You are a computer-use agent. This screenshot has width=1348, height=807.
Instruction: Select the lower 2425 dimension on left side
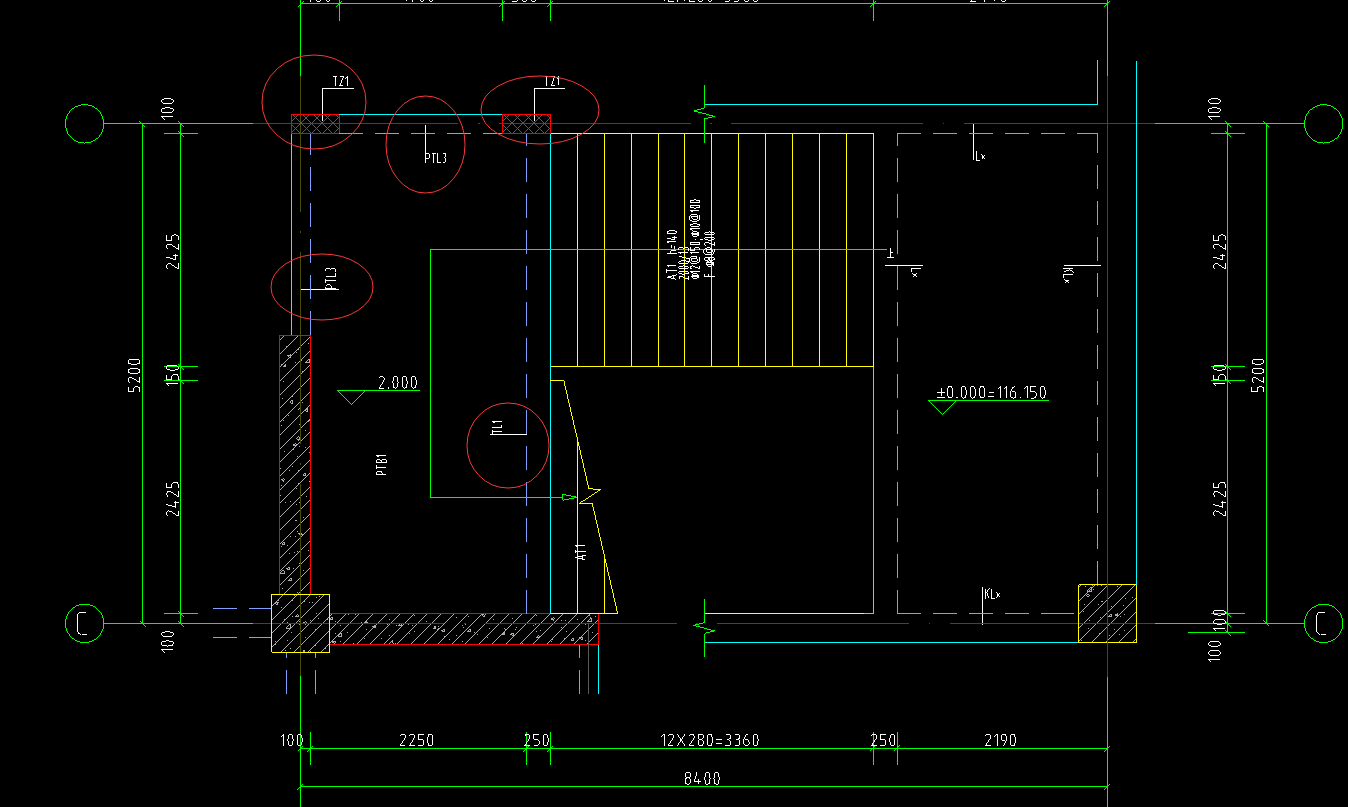[174, 499]
